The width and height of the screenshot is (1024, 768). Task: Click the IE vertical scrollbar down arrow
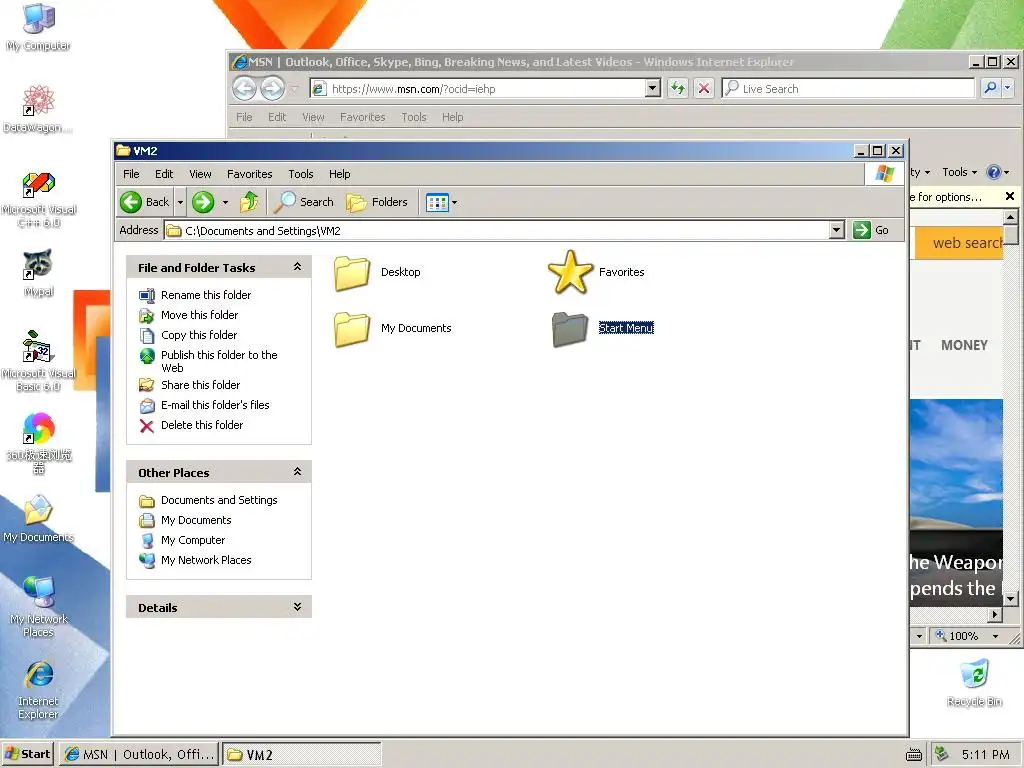pyautogui.click(x=1010, y=599)
